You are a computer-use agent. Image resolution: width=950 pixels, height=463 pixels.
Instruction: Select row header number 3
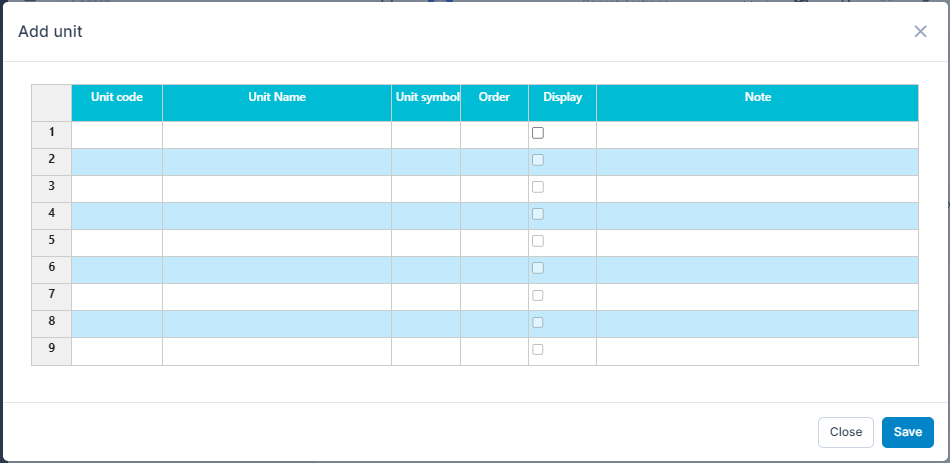51,187
